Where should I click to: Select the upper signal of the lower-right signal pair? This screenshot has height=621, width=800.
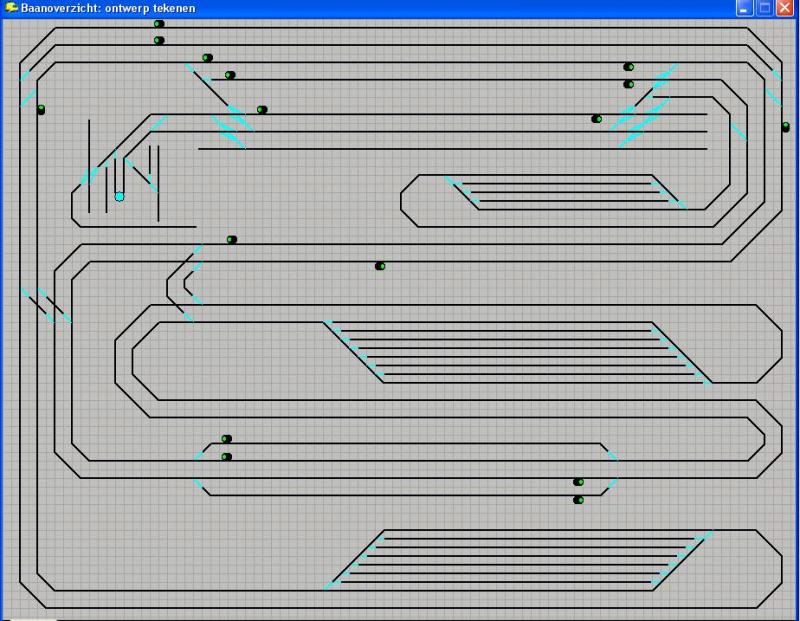coord(578,482)
